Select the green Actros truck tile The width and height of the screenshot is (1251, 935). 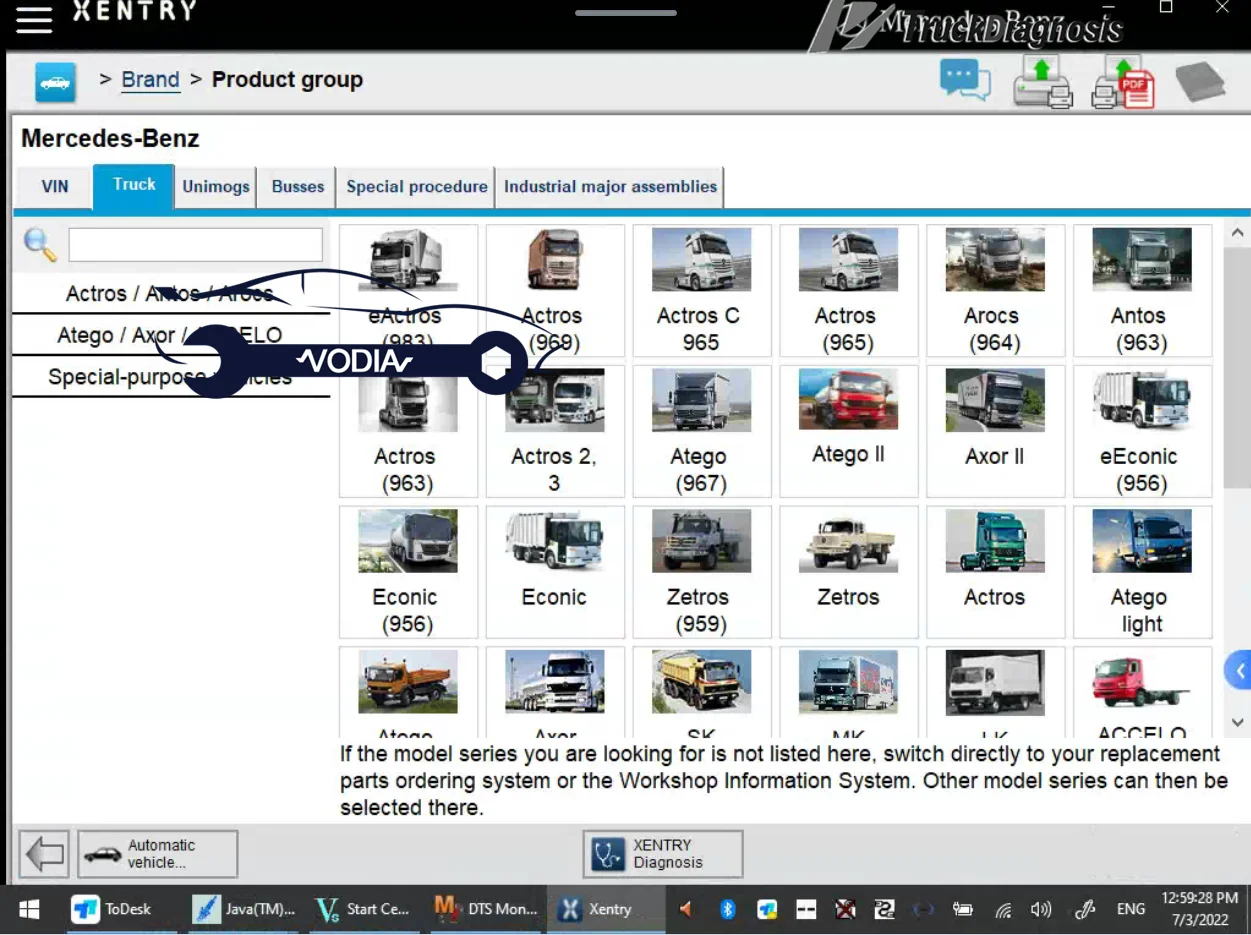pyautogui.click(x=995, y=572)
